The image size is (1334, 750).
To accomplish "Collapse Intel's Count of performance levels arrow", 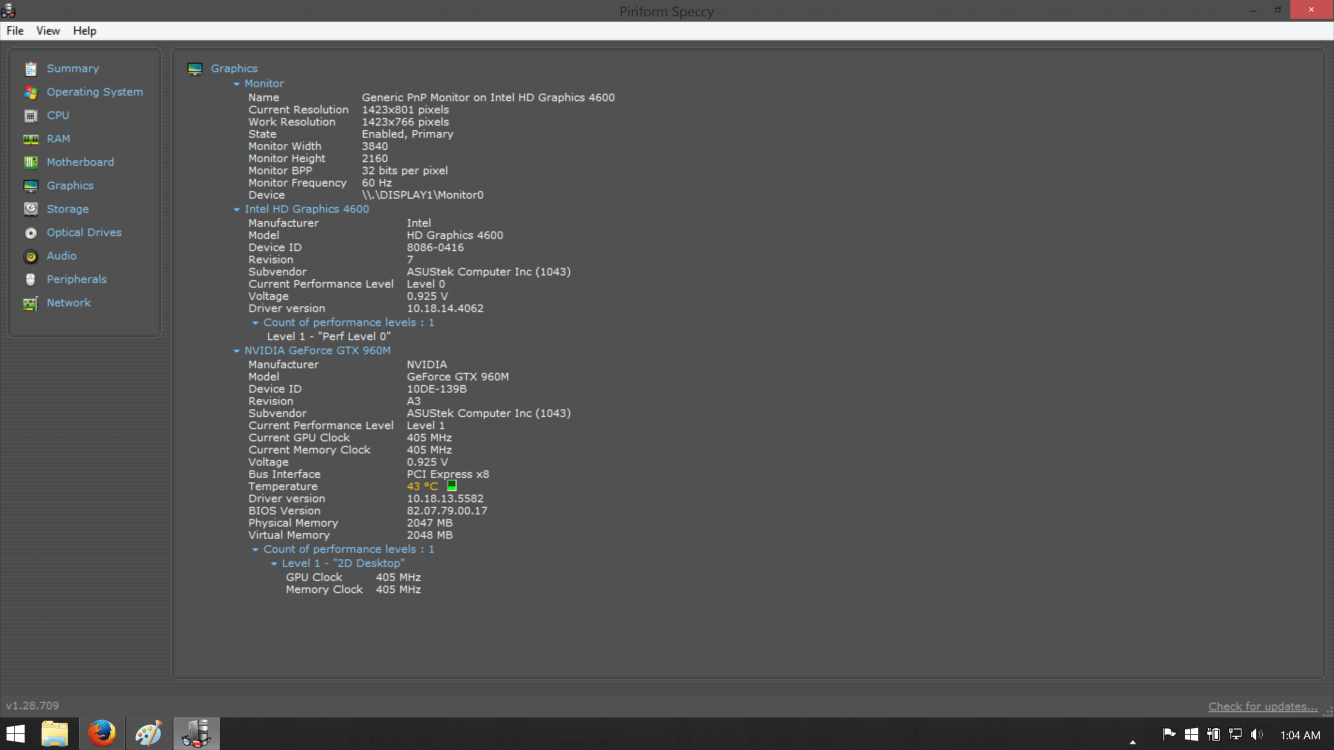I will tap(255, 323).
